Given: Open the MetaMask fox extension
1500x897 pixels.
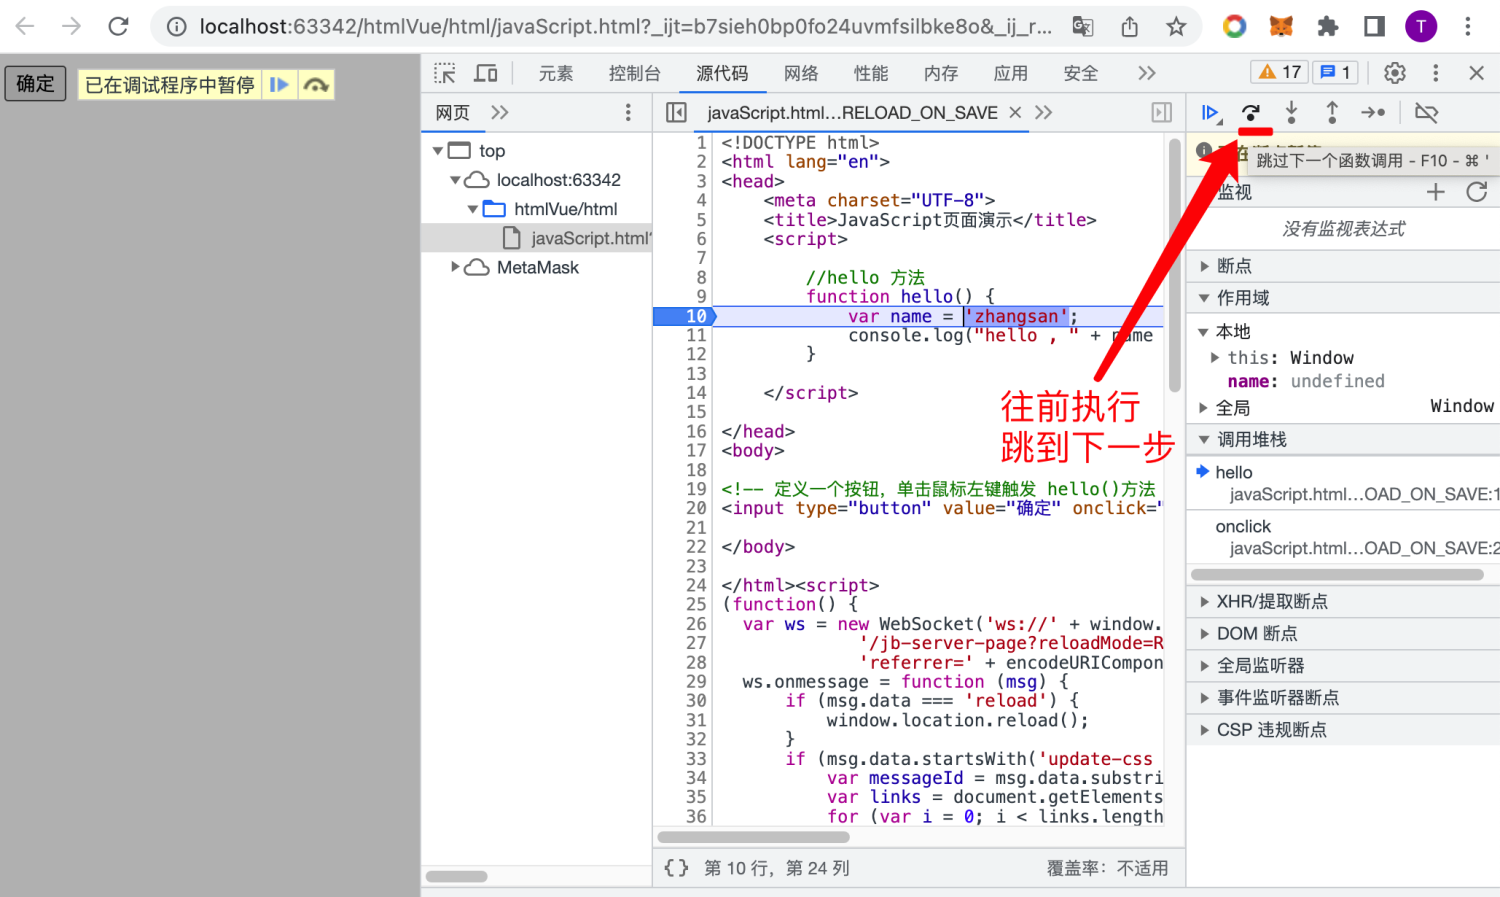Looking at the screenshot, I should [x=1281, y=27].
